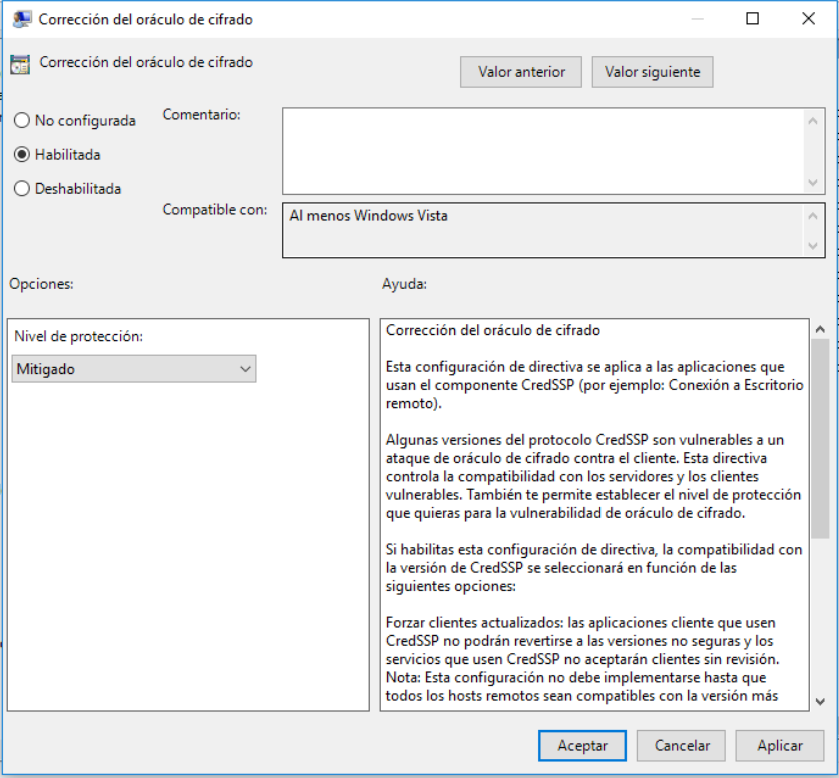The width and height of the screenshot is (839, 778).
Task: Click the Cancelar button
Action: coord(681,745)
